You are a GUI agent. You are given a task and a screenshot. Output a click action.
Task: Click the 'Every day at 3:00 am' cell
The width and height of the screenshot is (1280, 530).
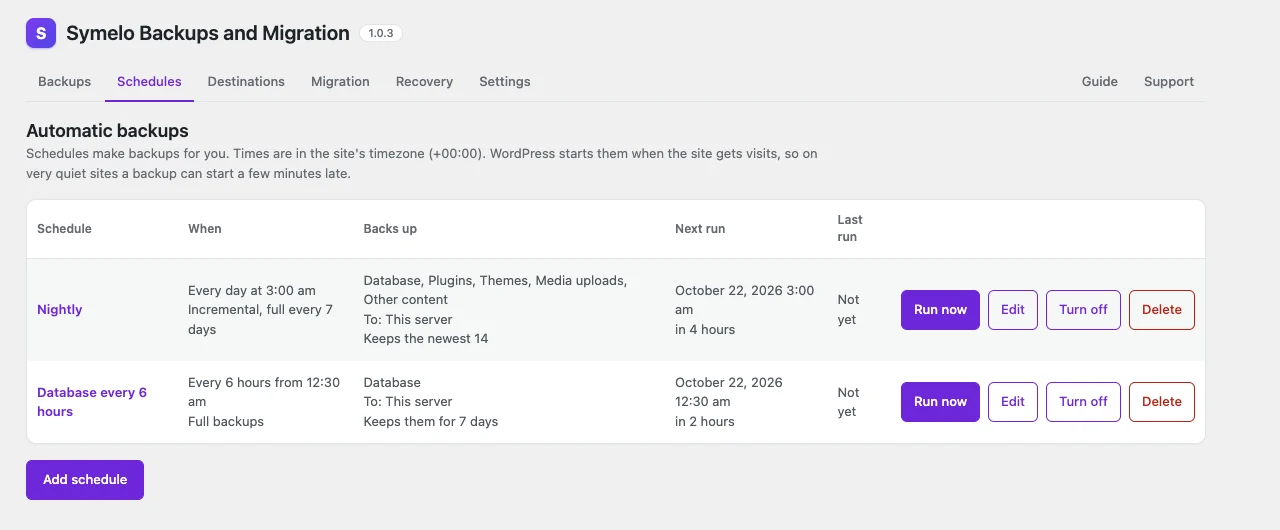pyautogui.click(x=252, y=291)
